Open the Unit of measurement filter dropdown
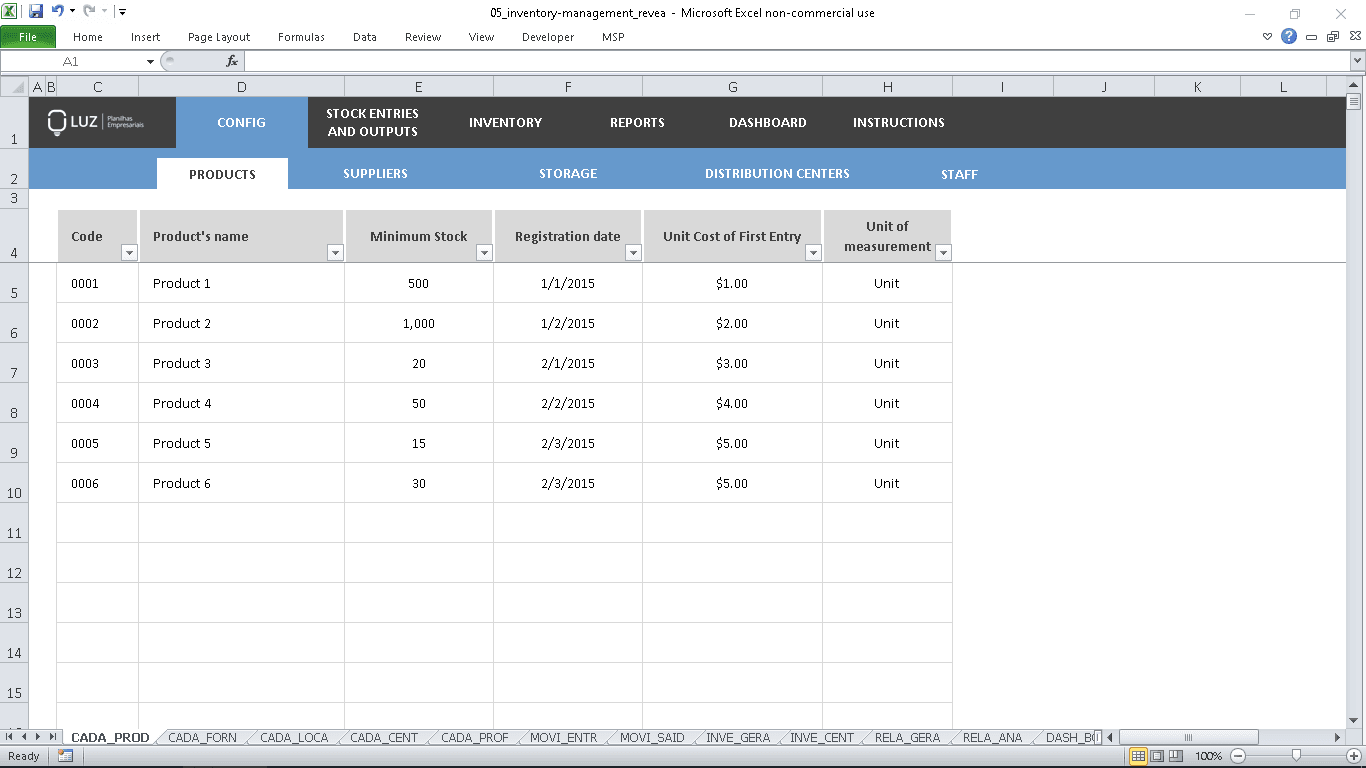The image size is (1366, 768). [x=943, y=253]
